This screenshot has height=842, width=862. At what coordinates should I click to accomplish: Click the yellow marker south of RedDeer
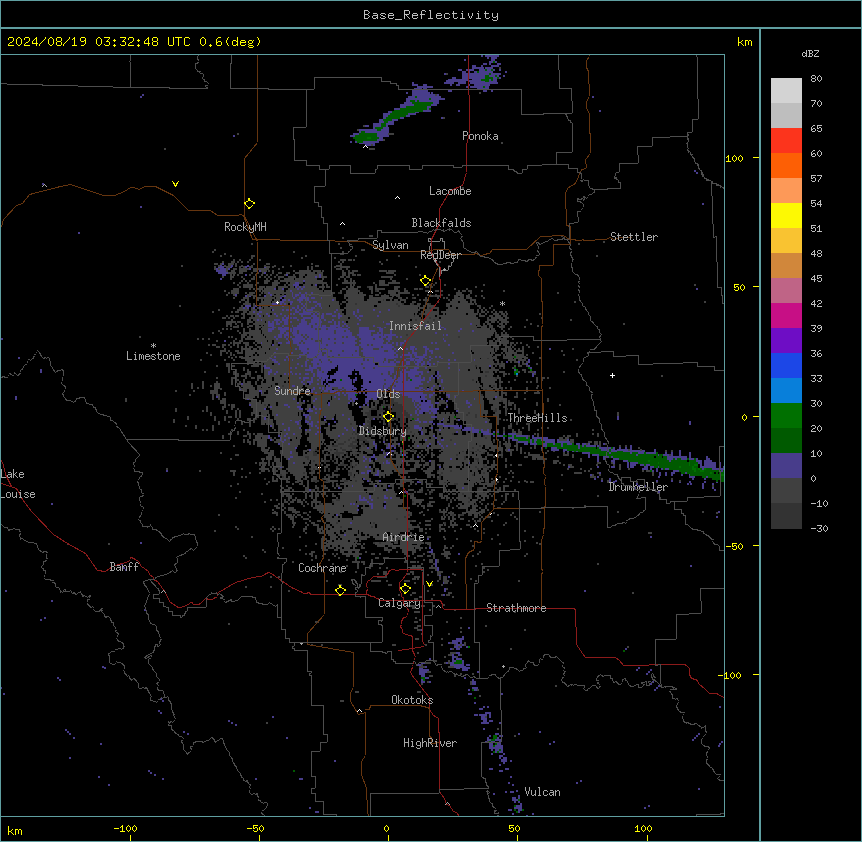click(x=425, y=281)
